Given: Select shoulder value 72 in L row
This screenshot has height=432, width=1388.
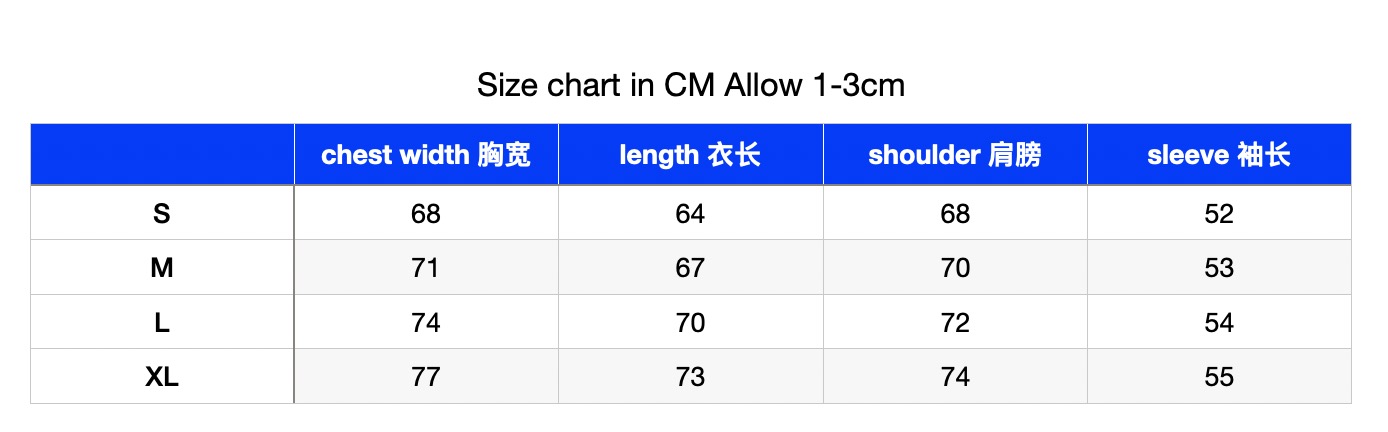Looking at the screenshot, I should [x=955, y=322].
